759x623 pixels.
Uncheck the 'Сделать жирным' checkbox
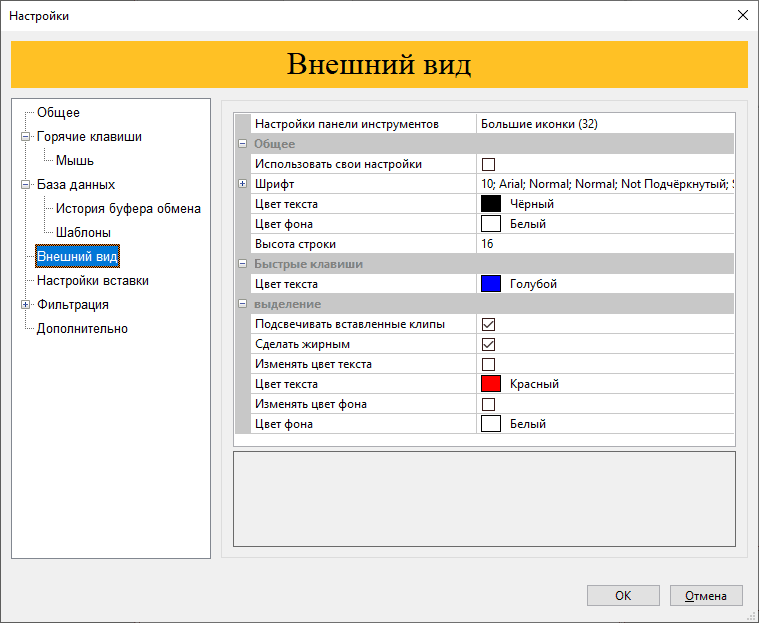coord(489,344)
